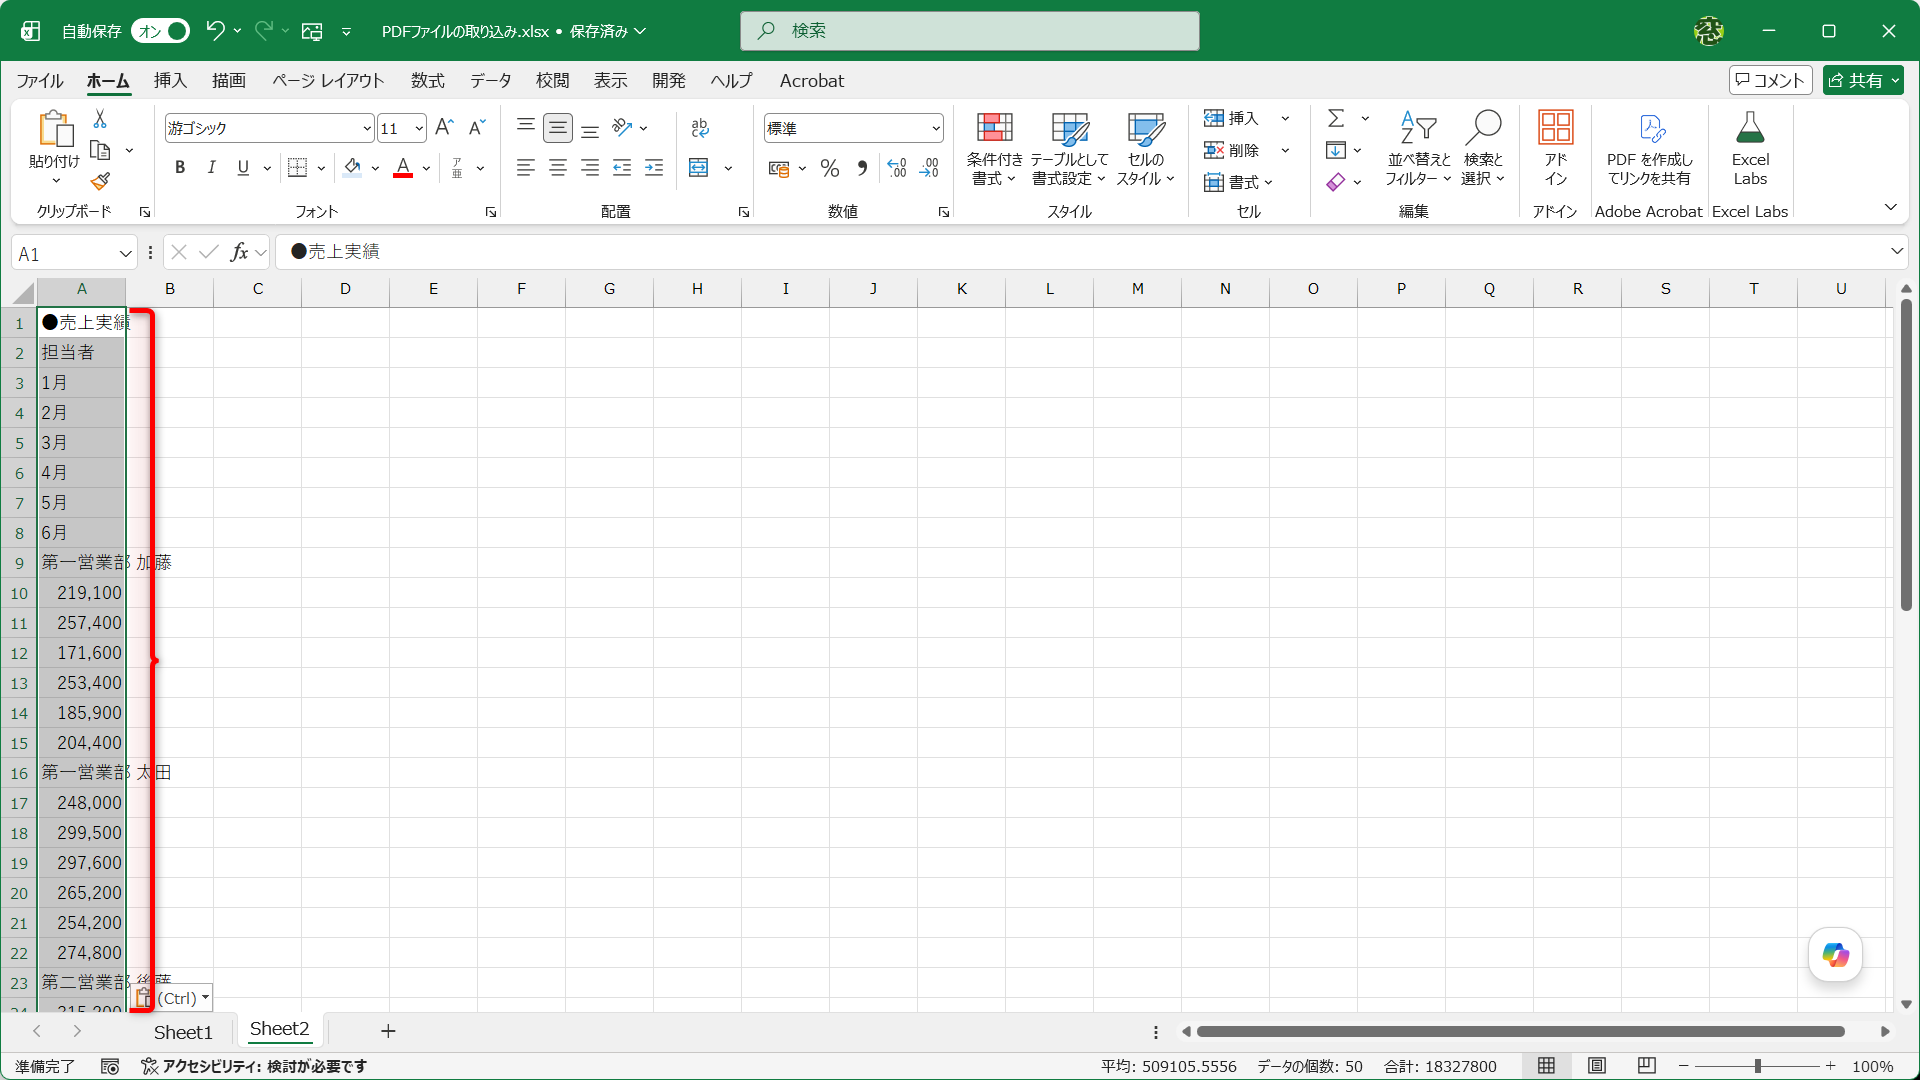
Task: Click Find and Select button
Action: click(1483, 148)
